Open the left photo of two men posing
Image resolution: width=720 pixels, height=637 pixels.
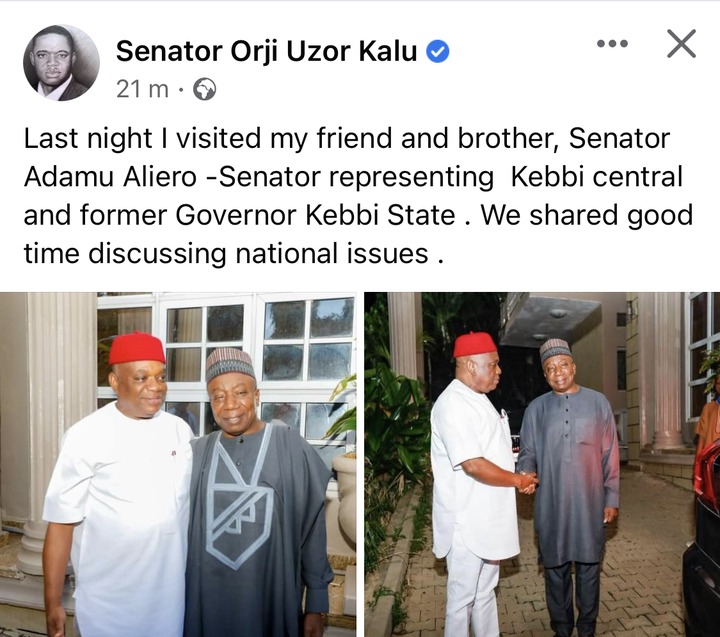click(x=178, y=464)
